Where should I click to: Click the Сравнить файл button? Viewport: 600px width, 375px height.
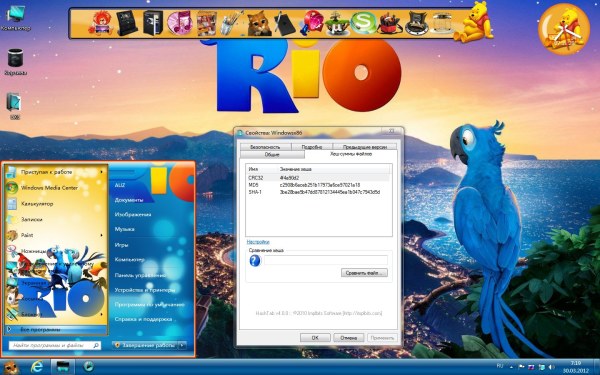[364, 273]
